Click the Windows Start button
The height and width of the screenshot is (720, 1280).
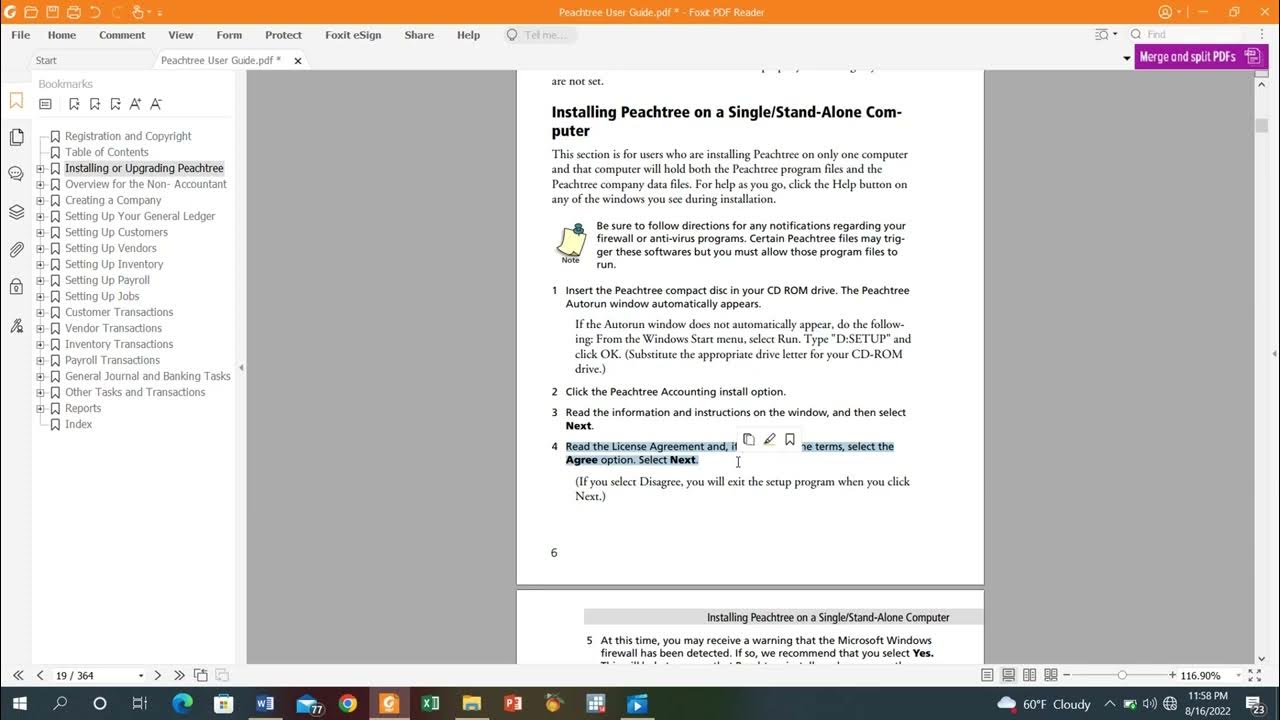coord(19,704)
